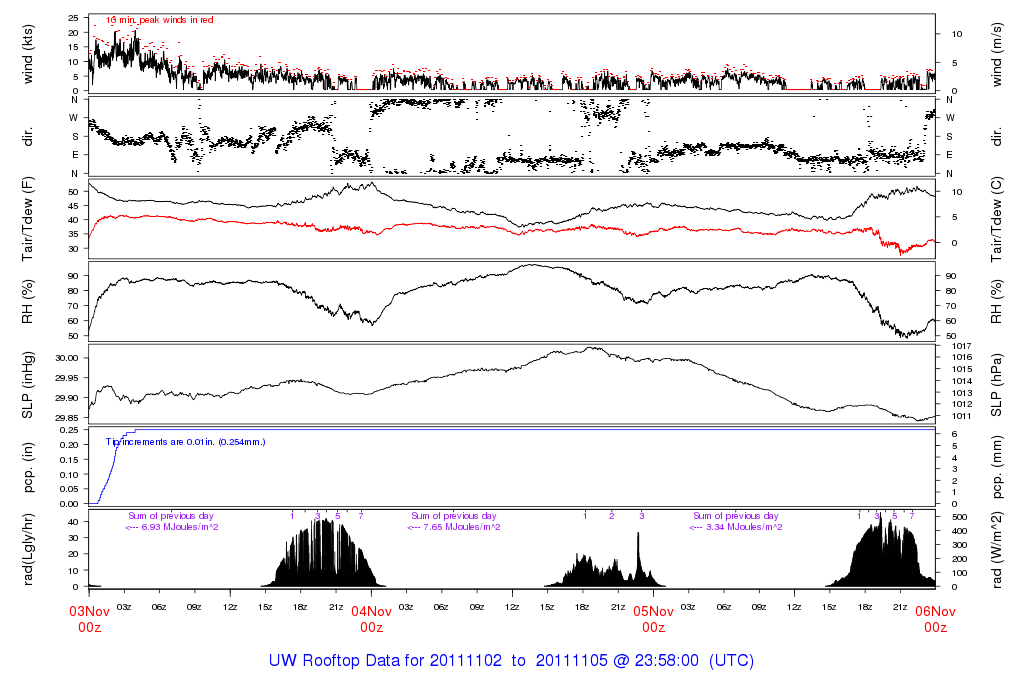Click the 'SLP (hPa)' axis label
Viewport: 1024px width, 700px height.
(998, 385)
